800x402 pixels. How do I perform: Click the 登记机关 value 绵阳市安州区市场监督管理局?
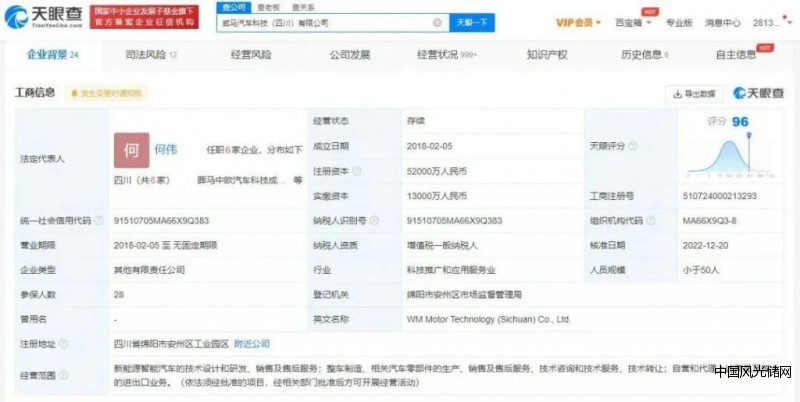(464, 294)
